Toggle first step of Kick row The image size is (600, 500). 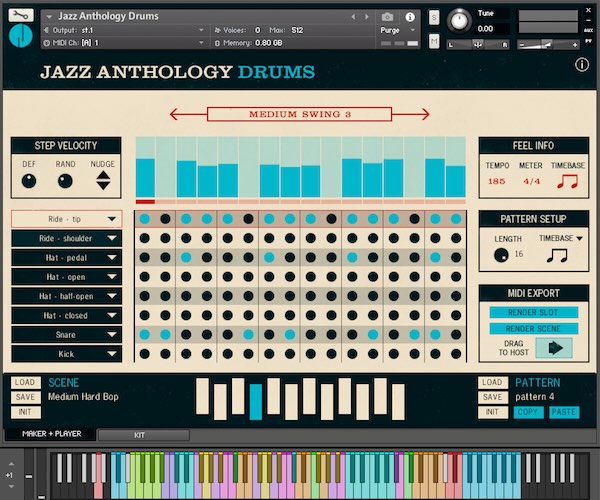145,354
